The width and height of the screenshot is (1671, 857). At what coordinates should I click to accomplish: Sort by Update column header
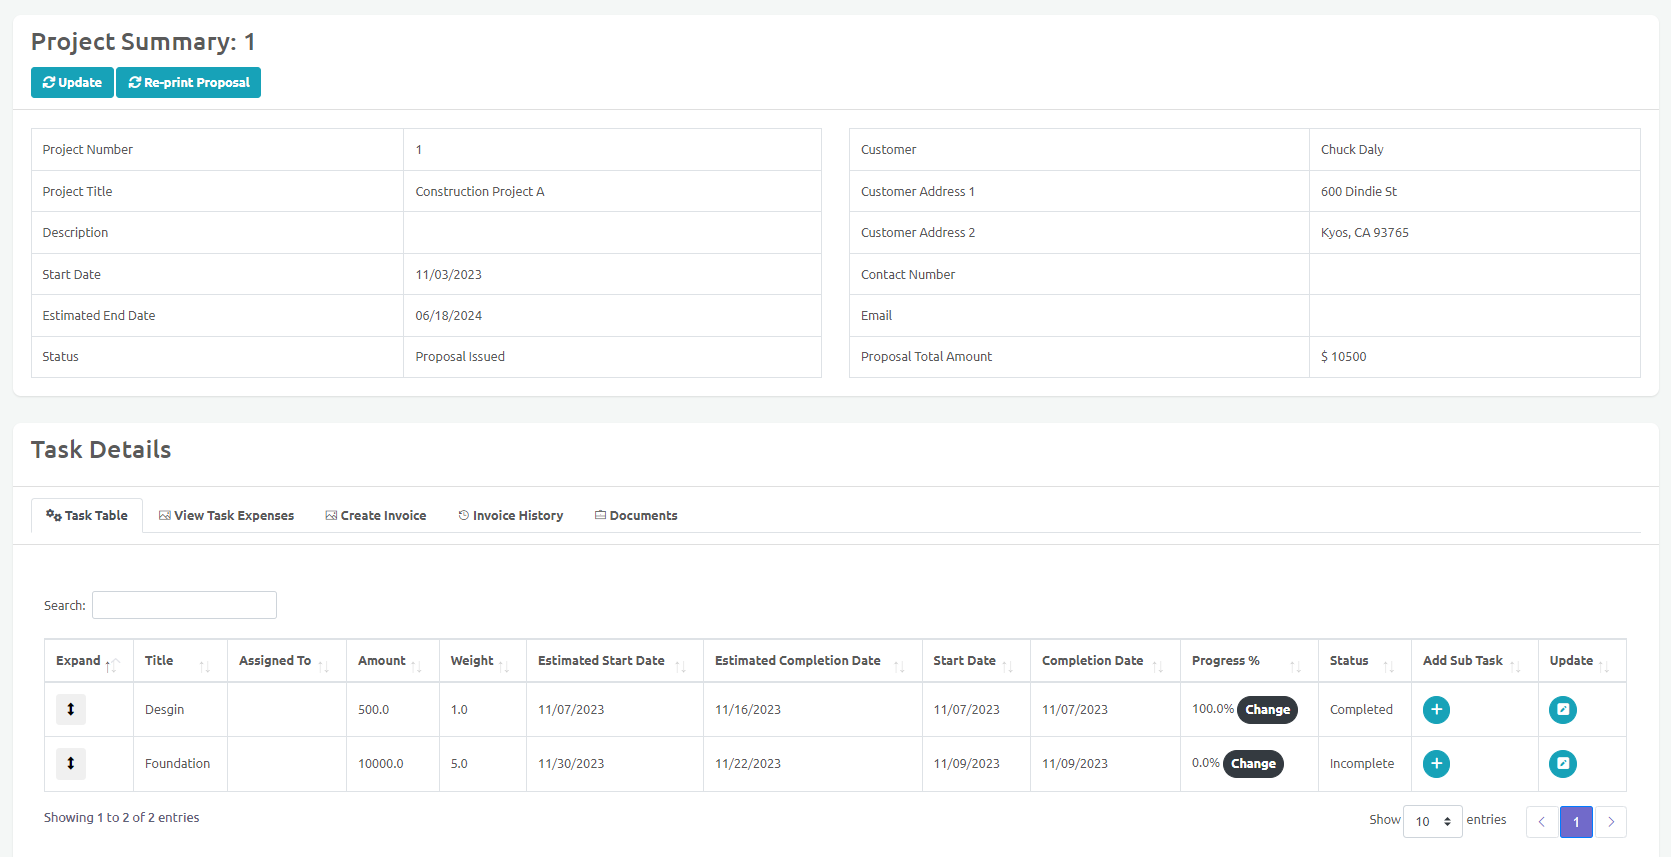tap(1582, 661)
